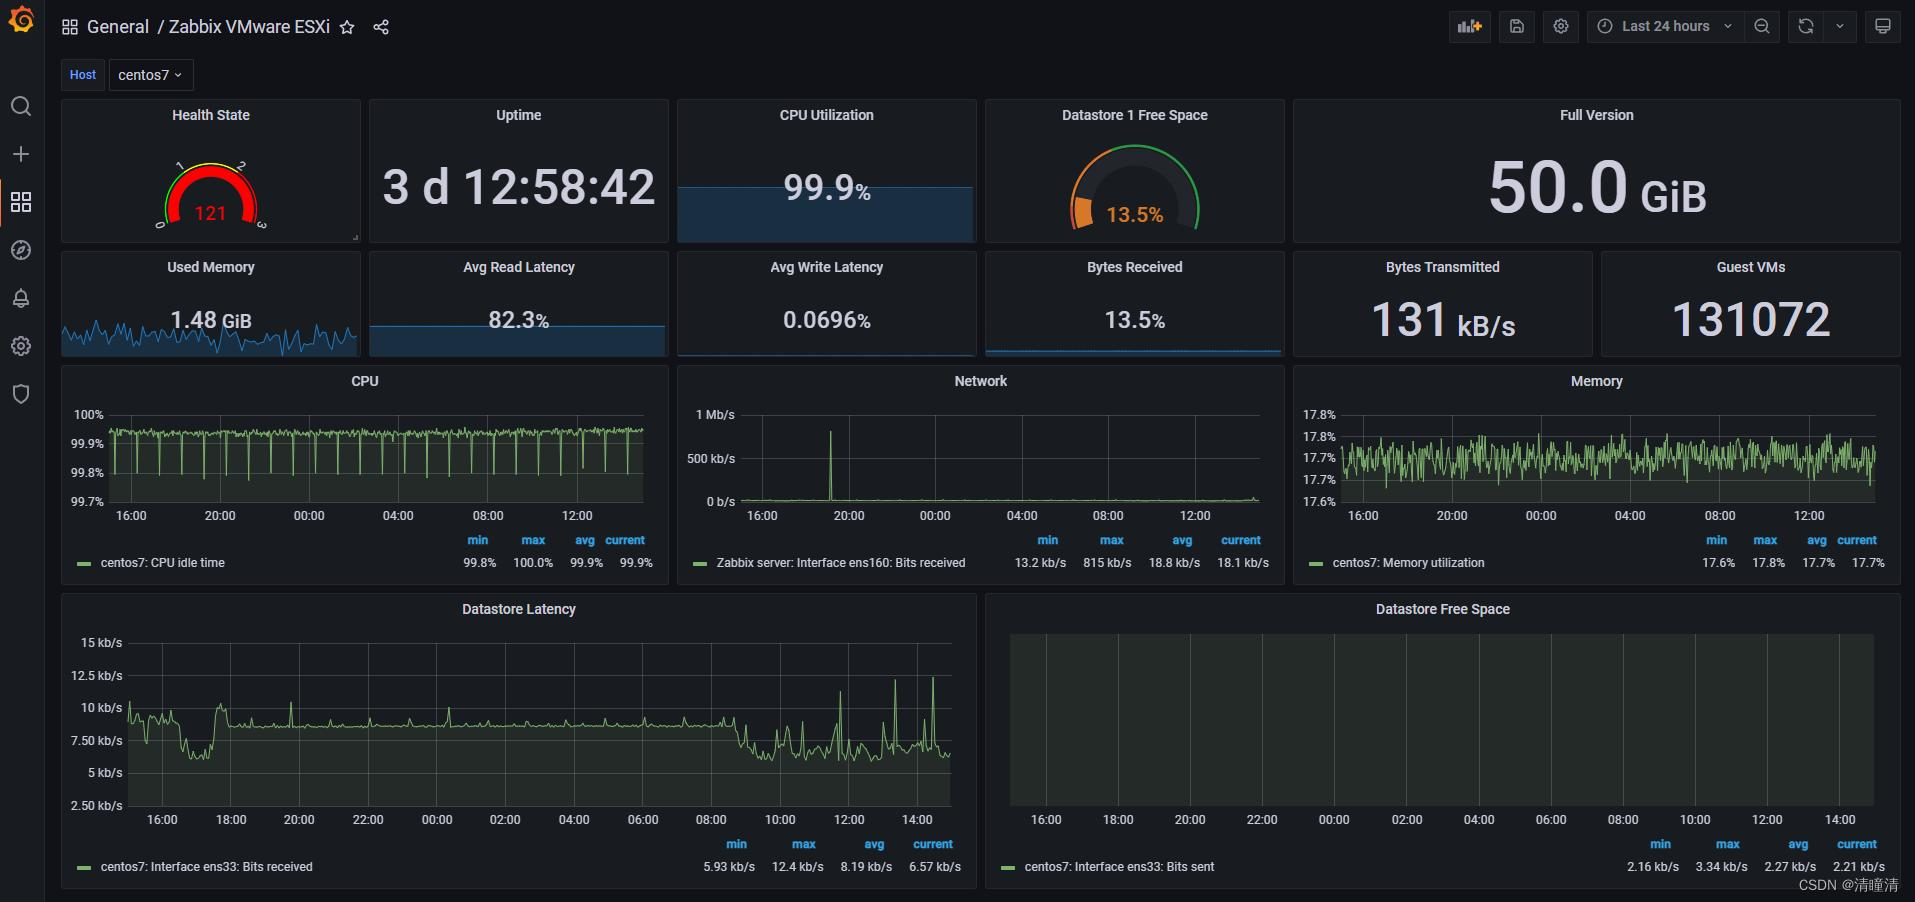Click the 50.0 GiB Full Version value
1915x902 pixels.
click(1597, 188)
